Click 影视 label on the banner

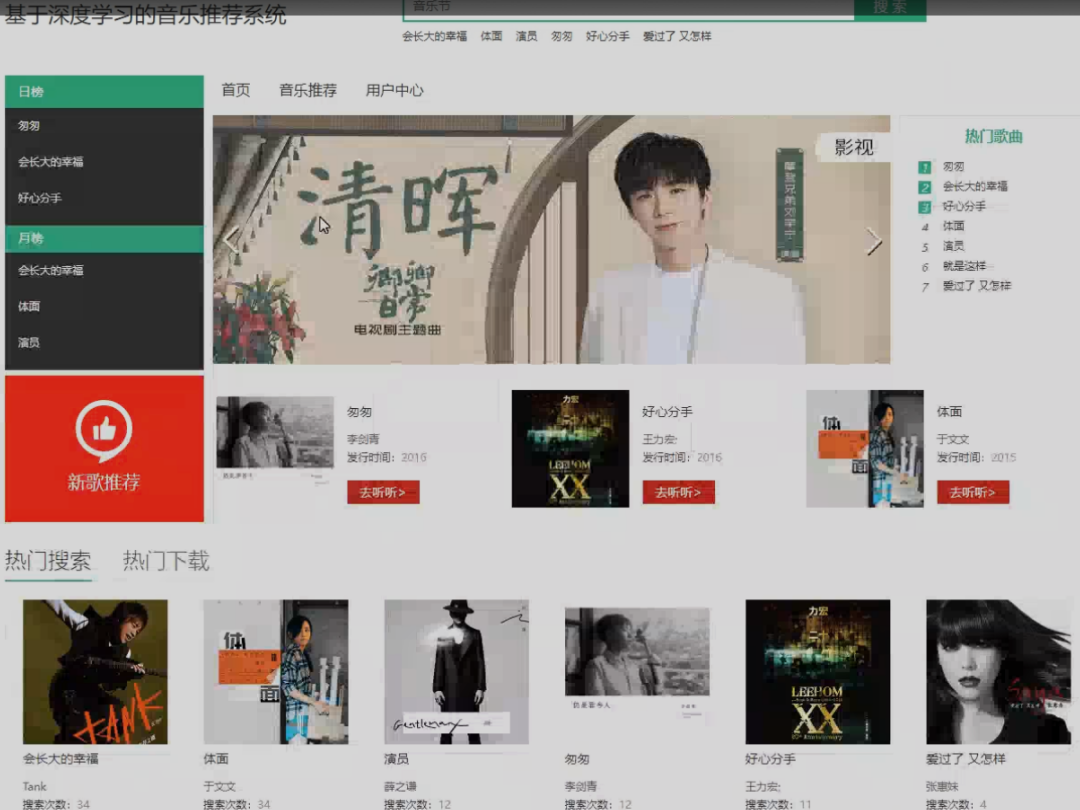pos(853,147)
